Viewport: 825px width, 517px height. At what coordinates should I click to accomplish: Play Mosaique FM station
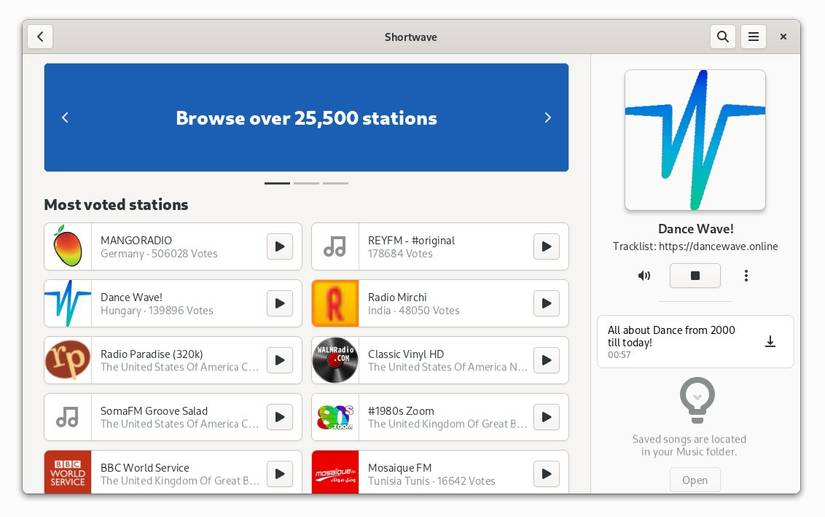547,474
